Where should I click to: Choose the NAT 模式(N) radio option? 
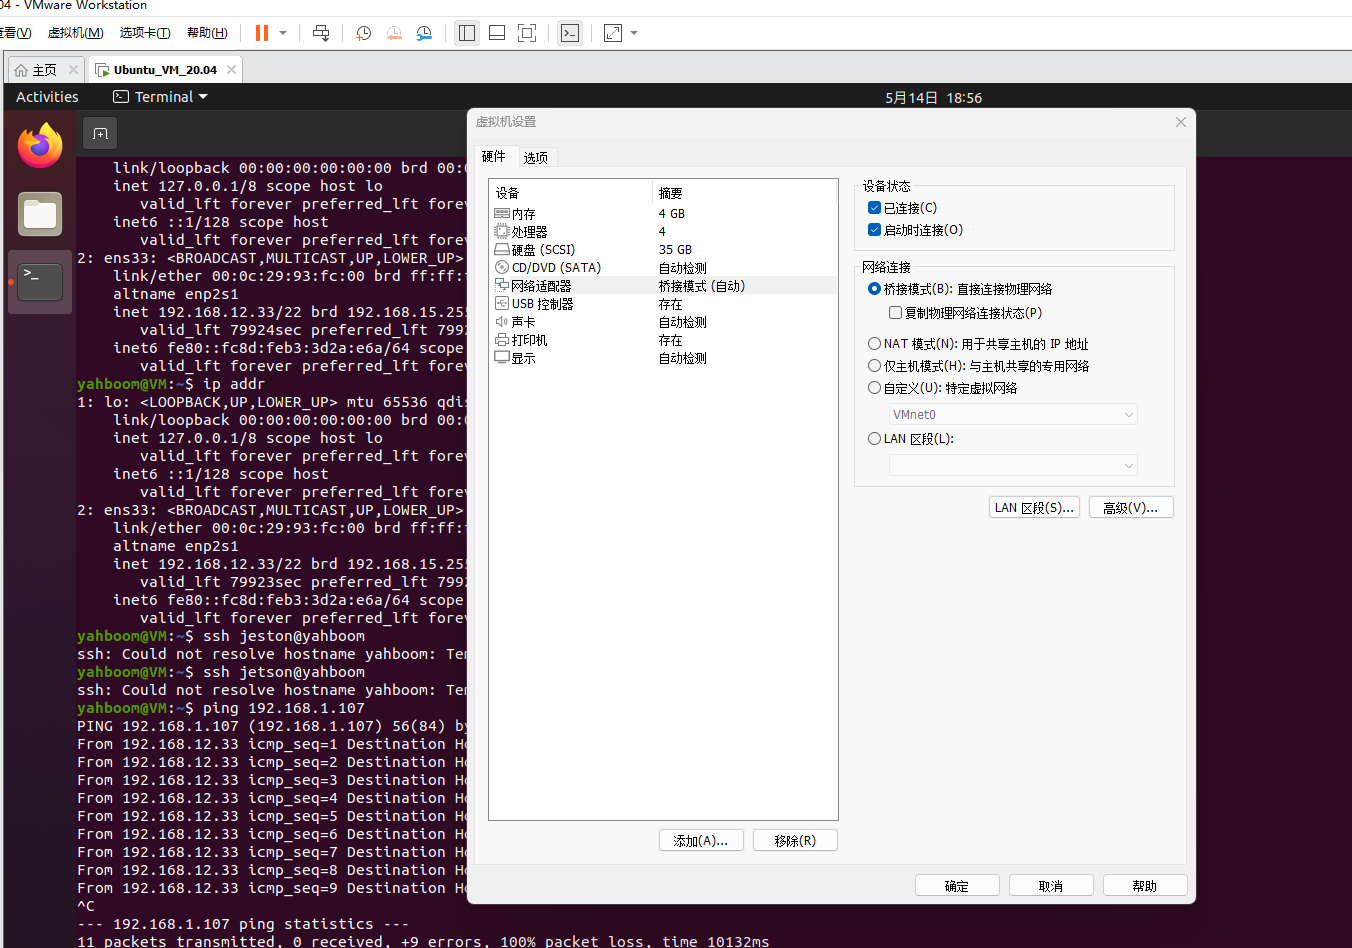click(875, 344)
